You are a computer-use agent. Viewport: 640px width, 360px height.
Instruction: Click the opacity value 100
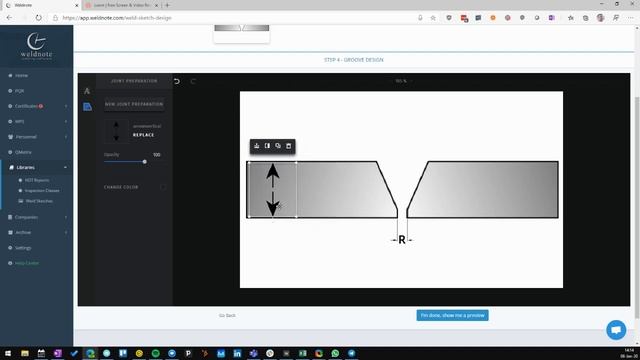[x=157, y=155]
